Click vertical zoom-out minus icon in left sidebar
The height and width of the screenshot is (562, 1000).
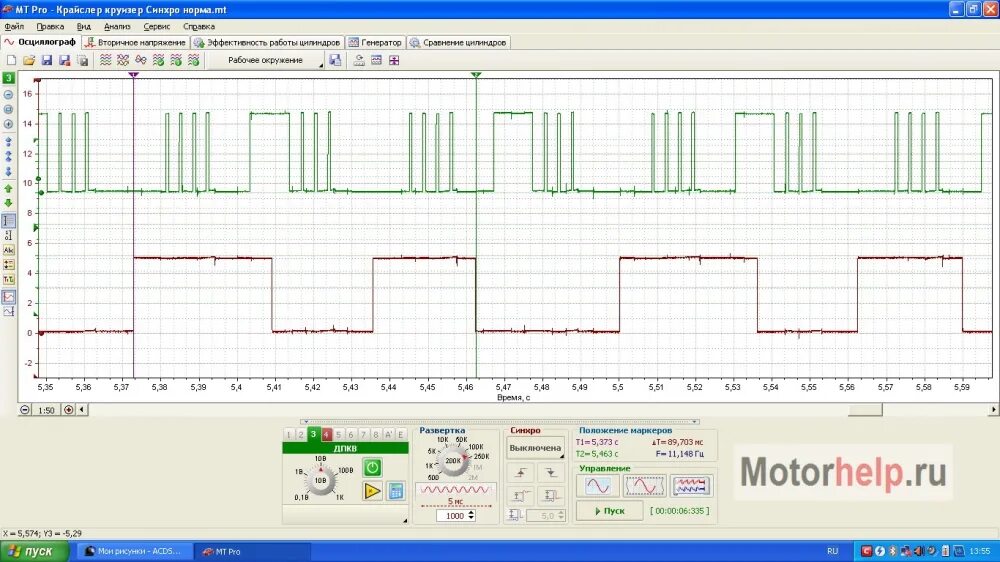[x=8, y=94]
